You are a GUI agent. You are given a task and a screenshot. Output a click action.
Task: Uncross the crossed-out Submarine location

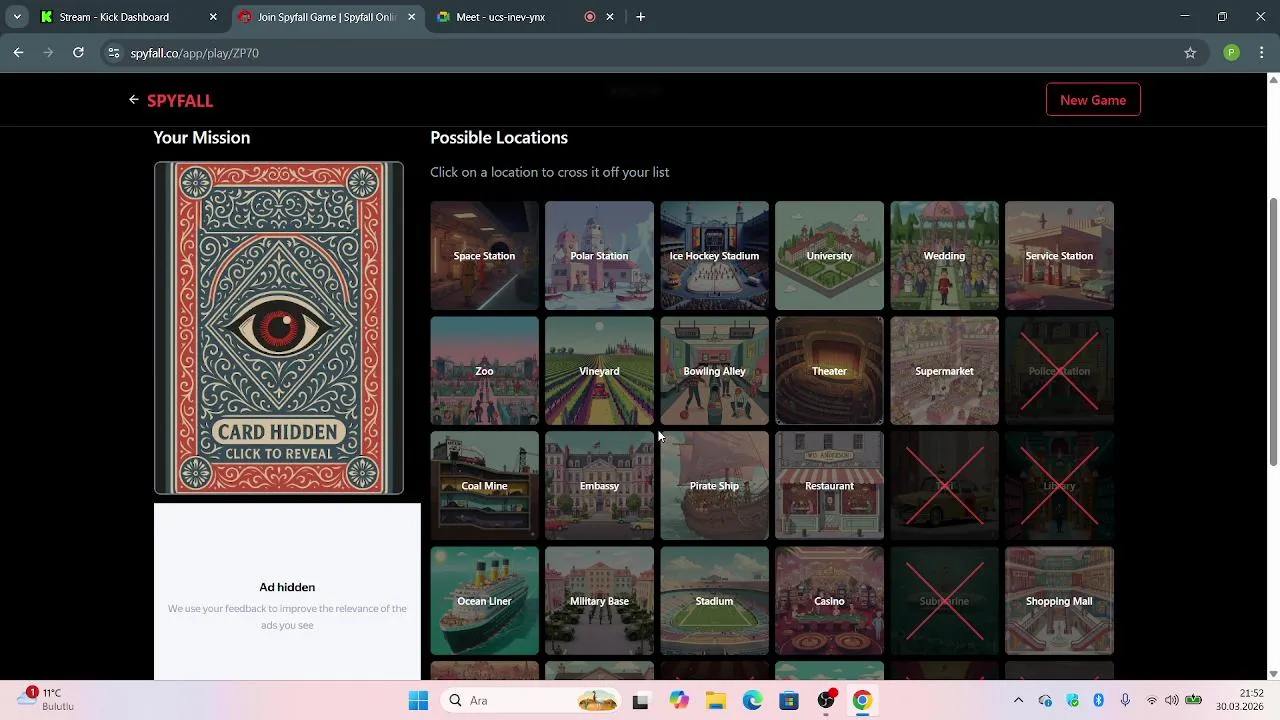[944, 601]
